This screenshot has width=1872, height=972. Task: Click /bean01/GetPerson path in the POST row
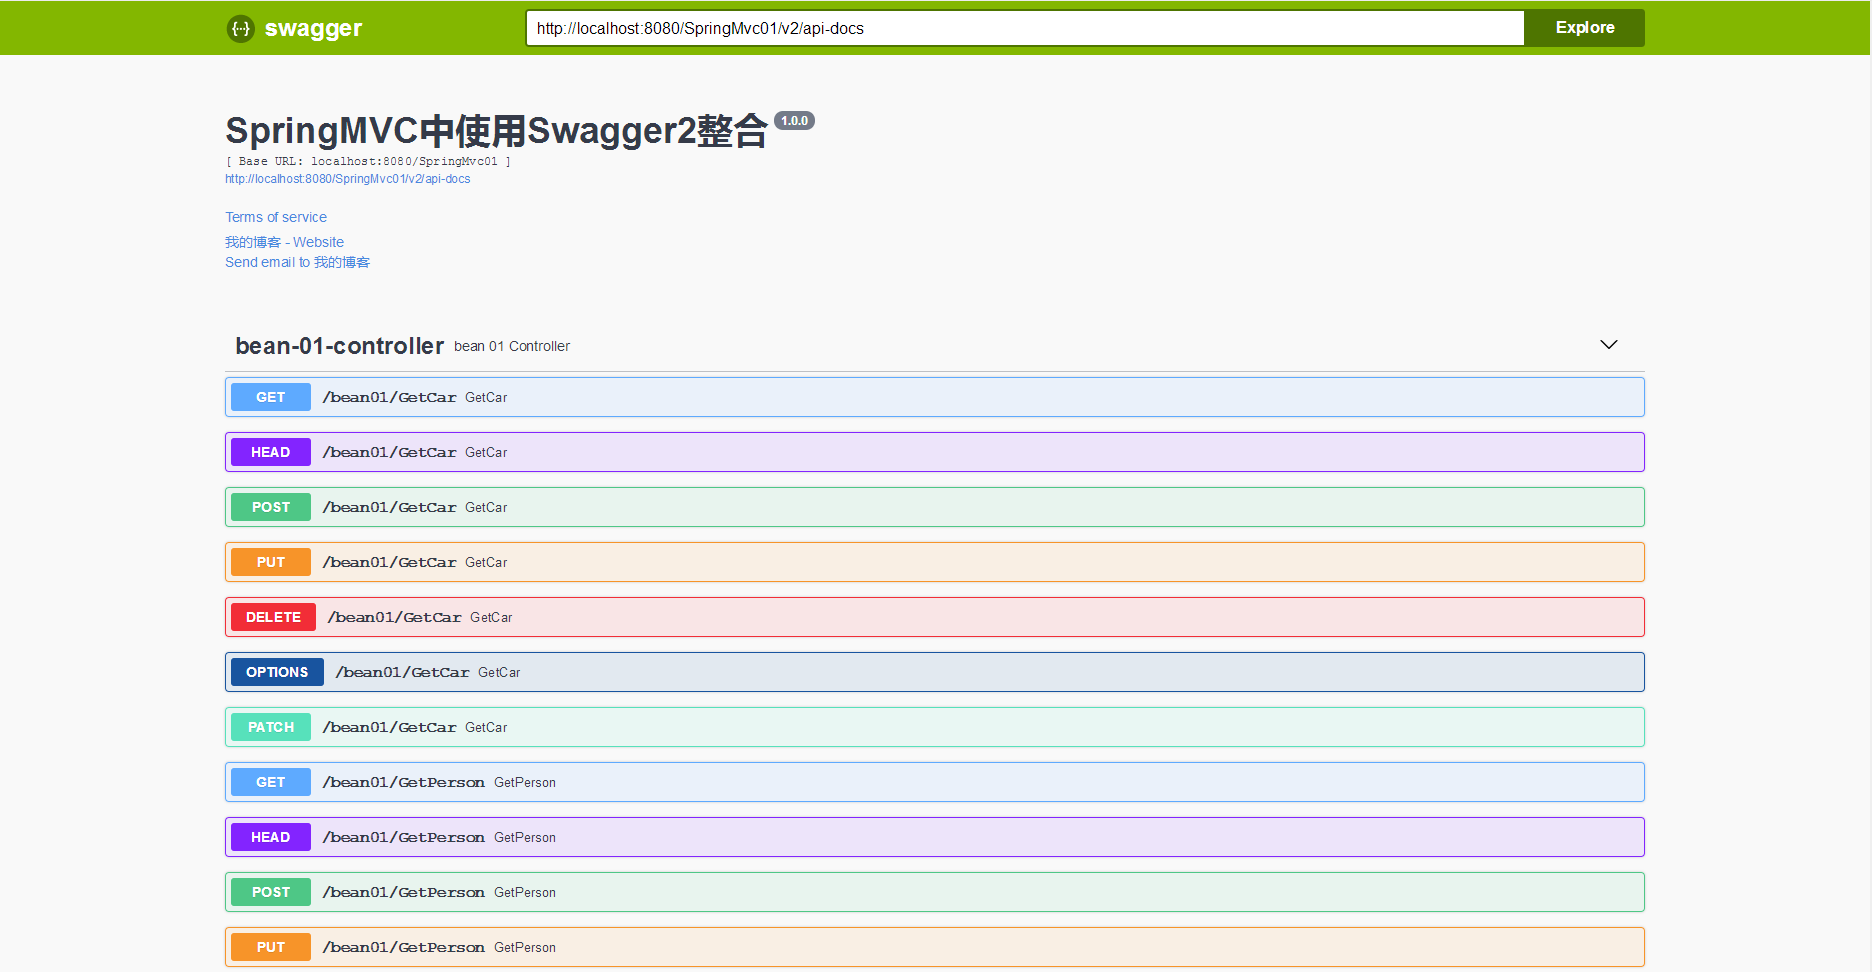pyautogui.click(x=404, y=892)
